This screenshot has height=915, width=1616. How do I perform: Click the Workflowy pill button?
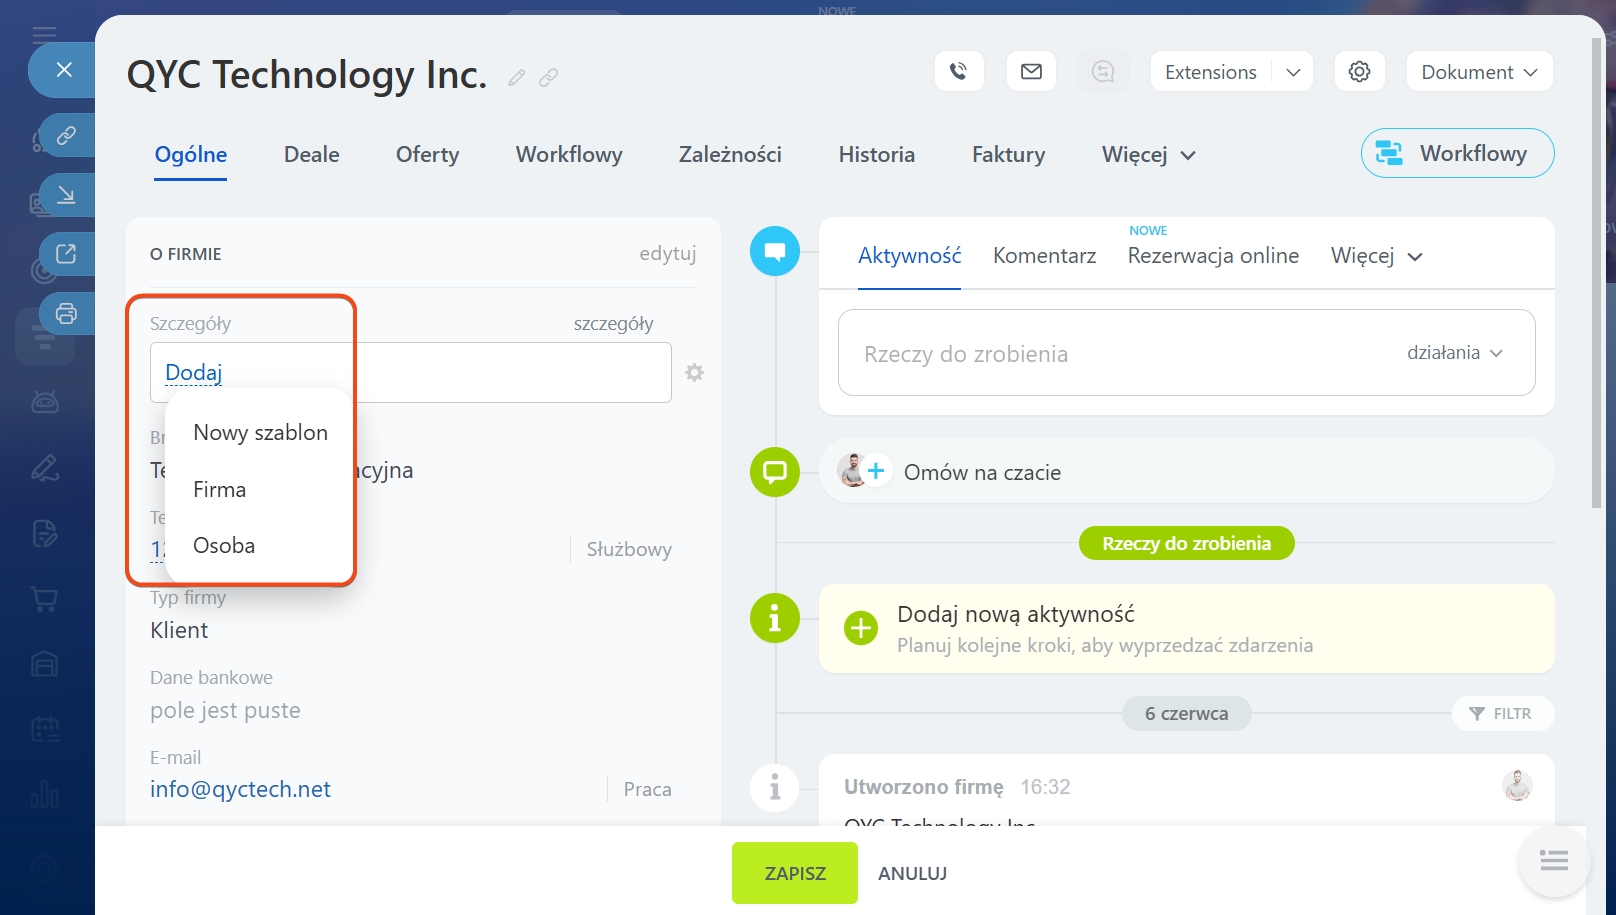pos(1457,153)
